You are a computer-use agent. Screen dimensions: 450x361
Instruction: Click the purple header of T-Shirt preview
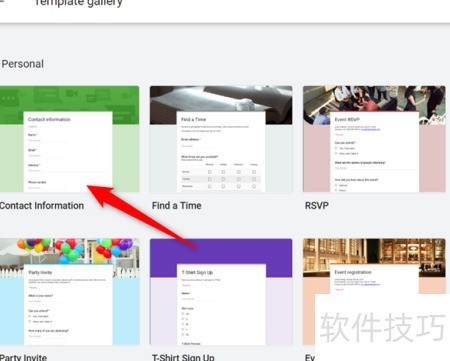[221, 251]
